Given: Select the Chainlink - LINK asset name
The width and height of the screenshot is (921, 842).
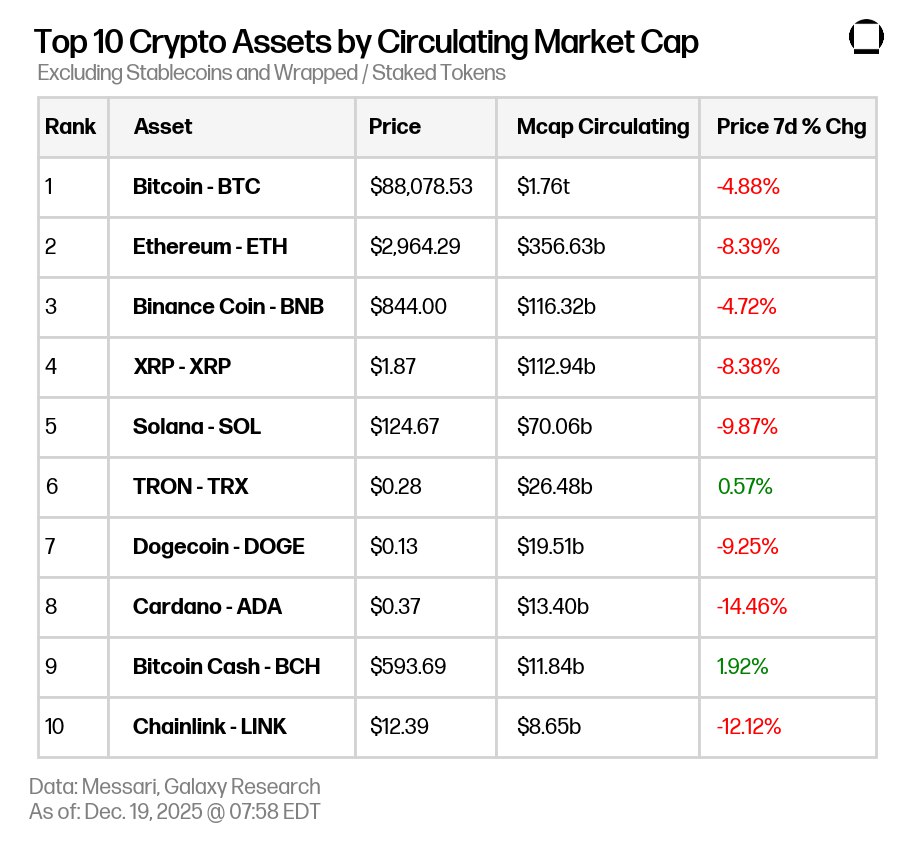Looking at the screenshot, I should (210, 727).
